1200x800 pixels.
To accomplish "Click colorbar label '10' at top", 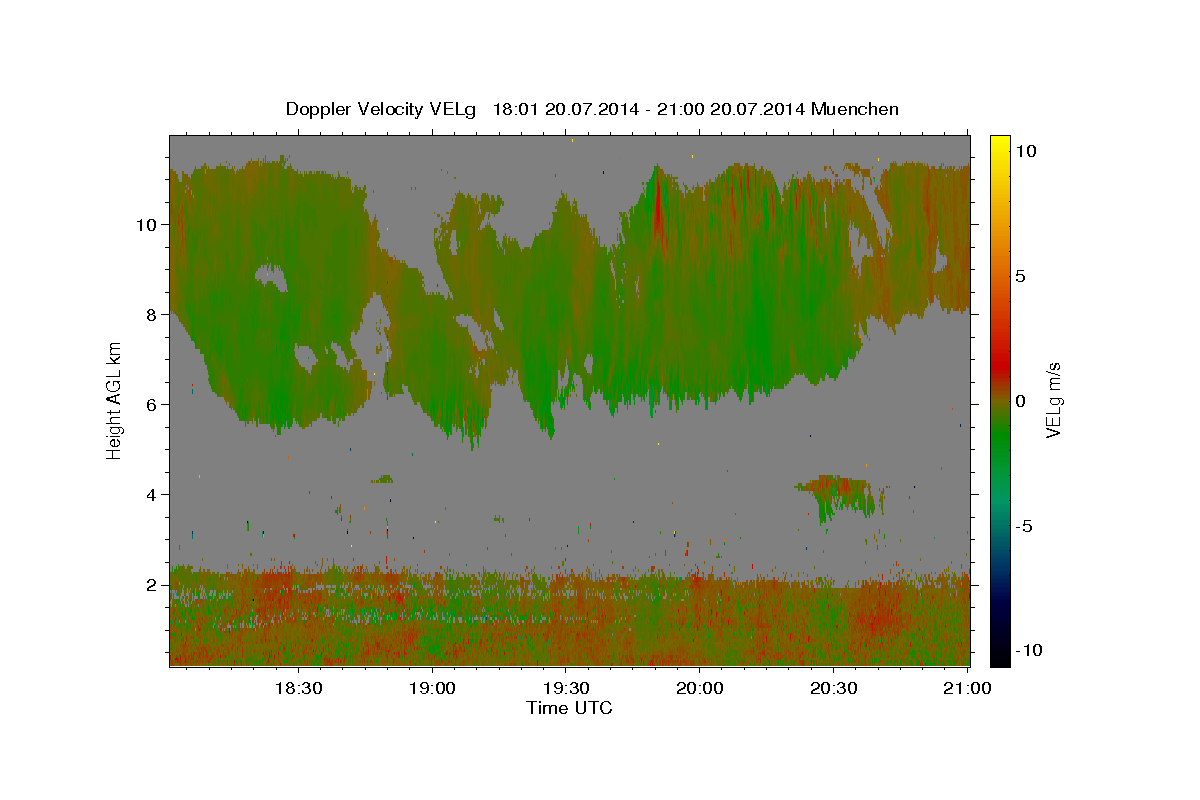I will [1026, 151].
